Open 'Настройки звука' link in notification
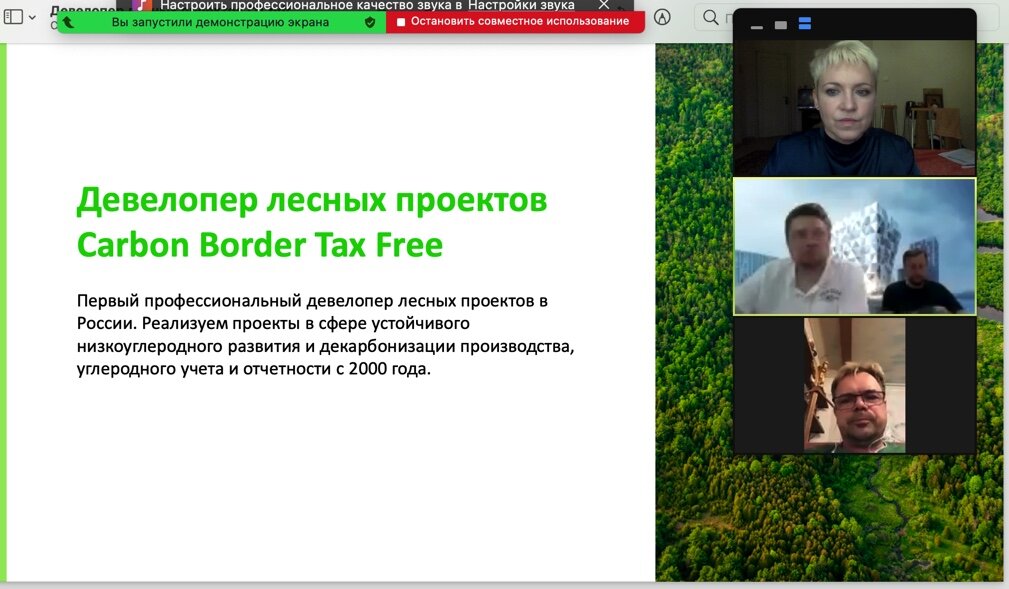 [x=521, y=5]
